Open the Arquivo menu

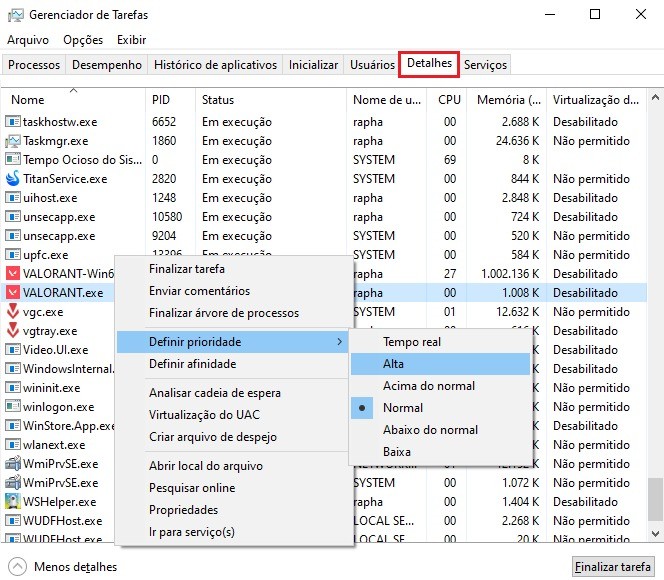click(x=28, y=40)
